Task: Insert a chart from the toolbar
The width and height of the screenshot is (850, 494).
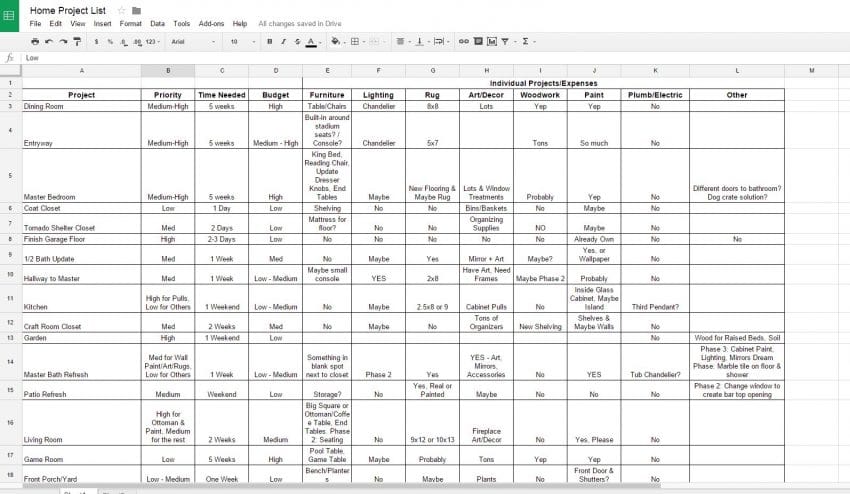Action: (x=492, y=41)
